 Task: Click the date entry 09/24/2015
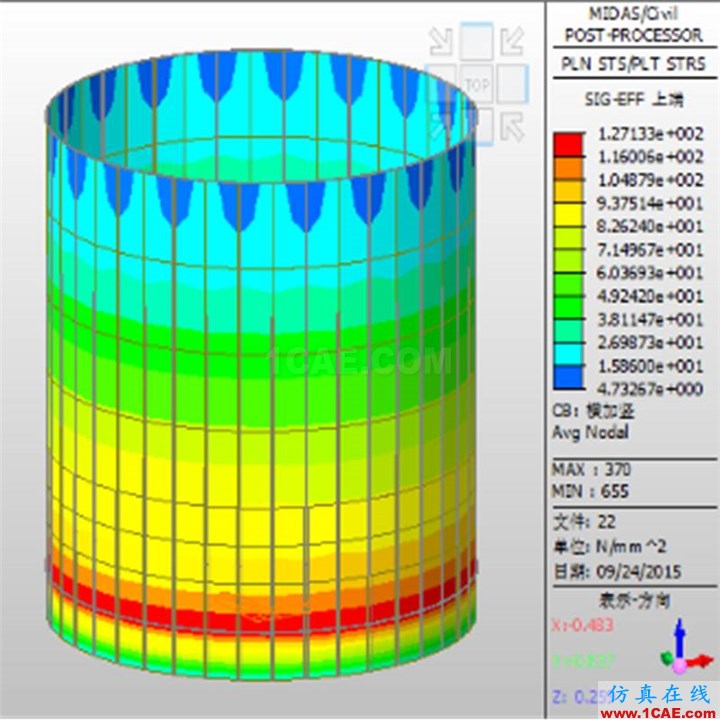(x=617, y=572)
